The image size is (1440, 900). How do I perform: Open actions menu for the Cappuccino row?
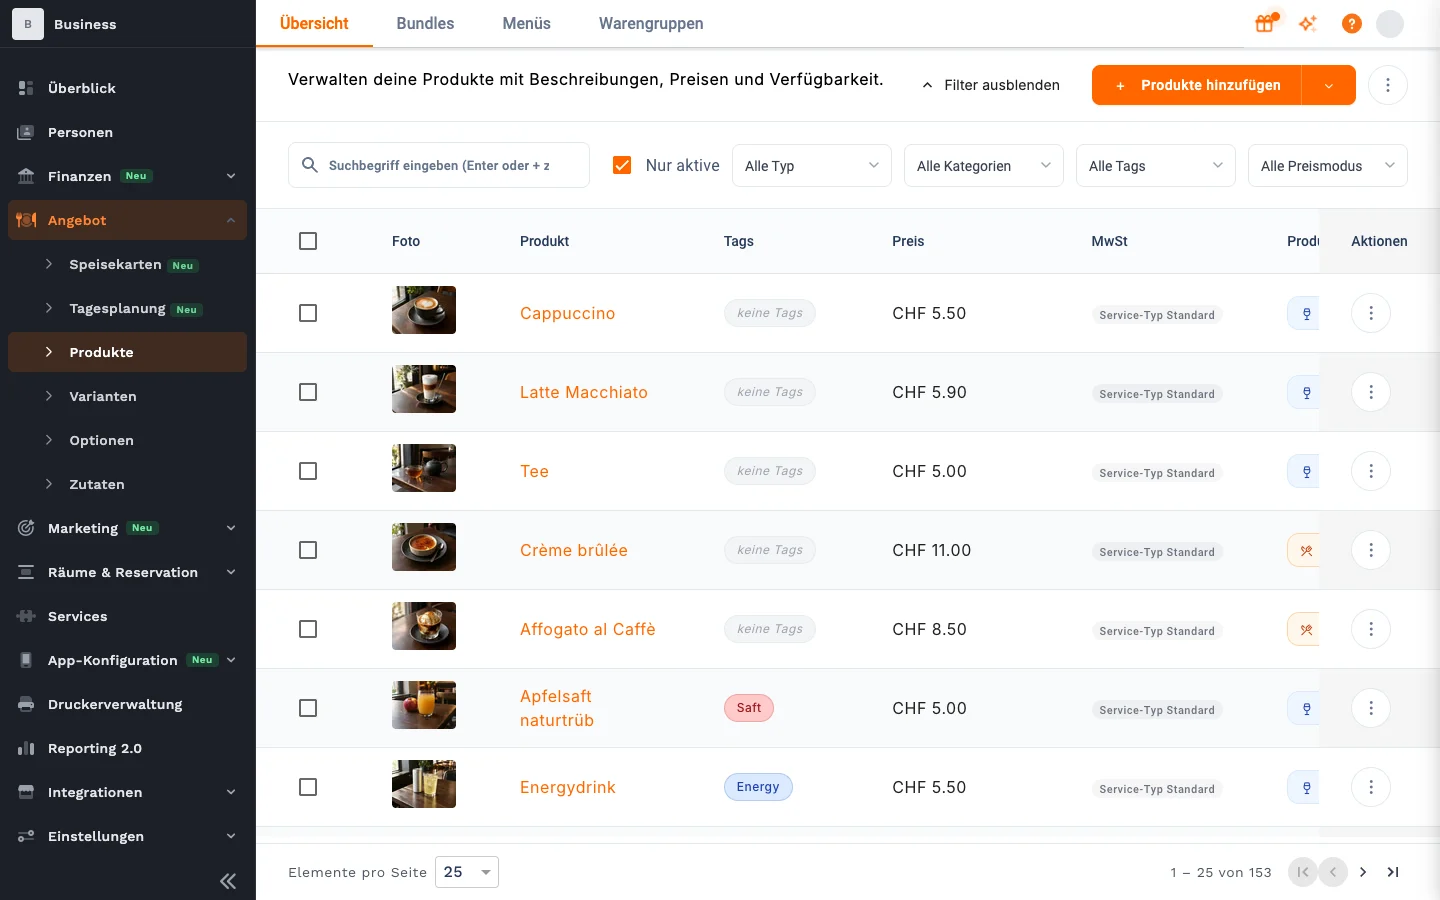tap(1370, 313)
